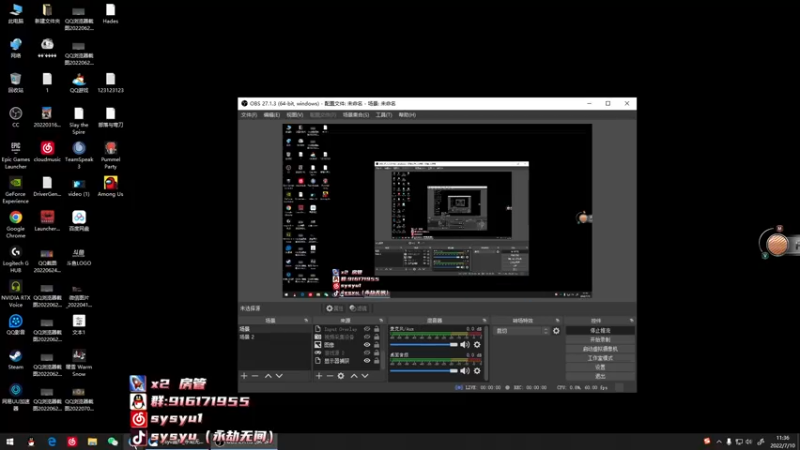The image size is (800, 450).
Task: Open the 场景集合(S) Scene Collection menu
Action: pos(356,115)
